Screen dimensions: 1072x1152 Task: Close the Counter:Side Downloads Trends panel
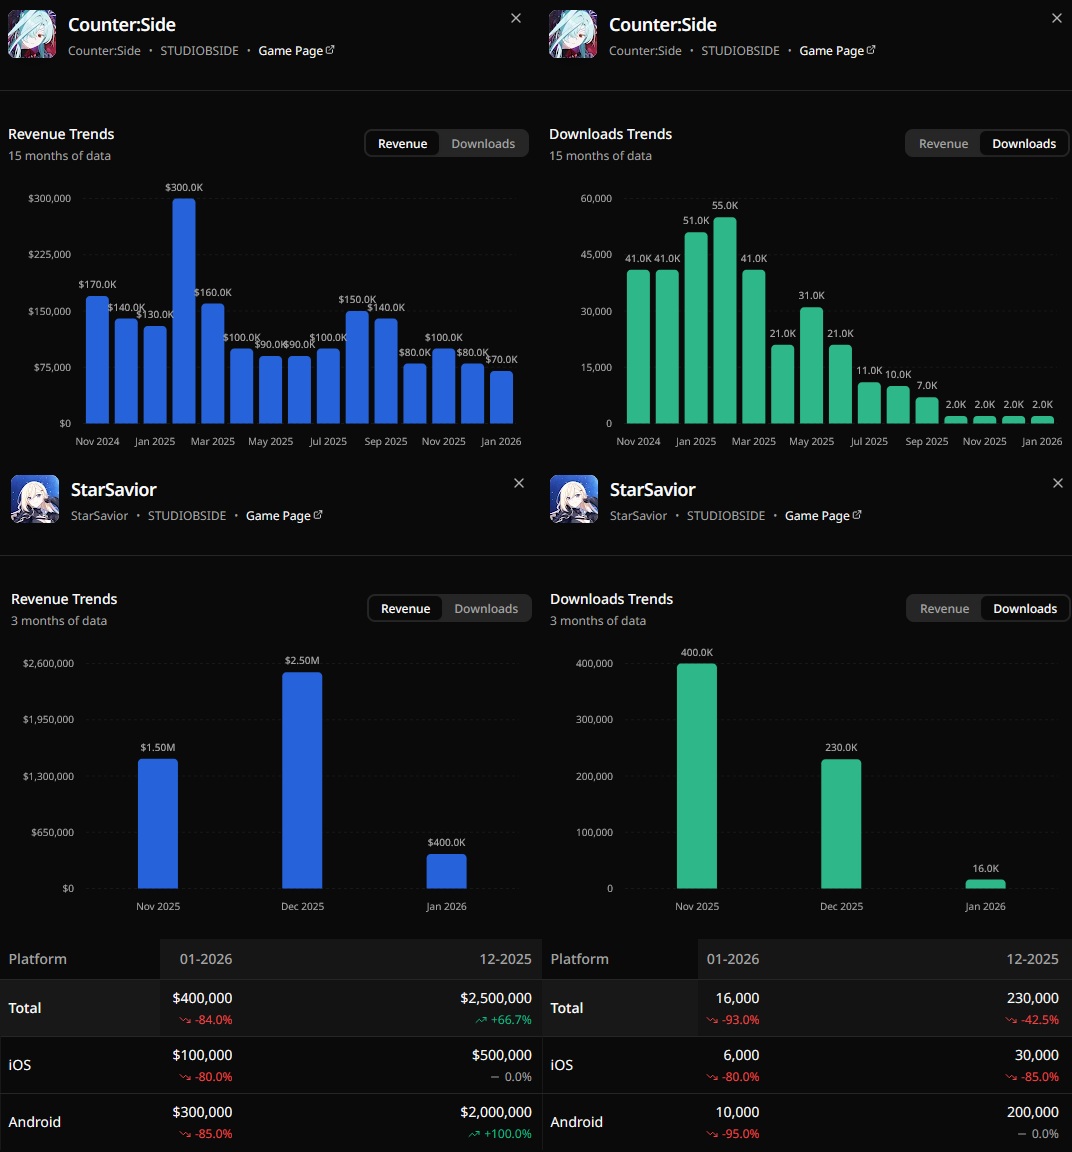tap(1057, 18)
